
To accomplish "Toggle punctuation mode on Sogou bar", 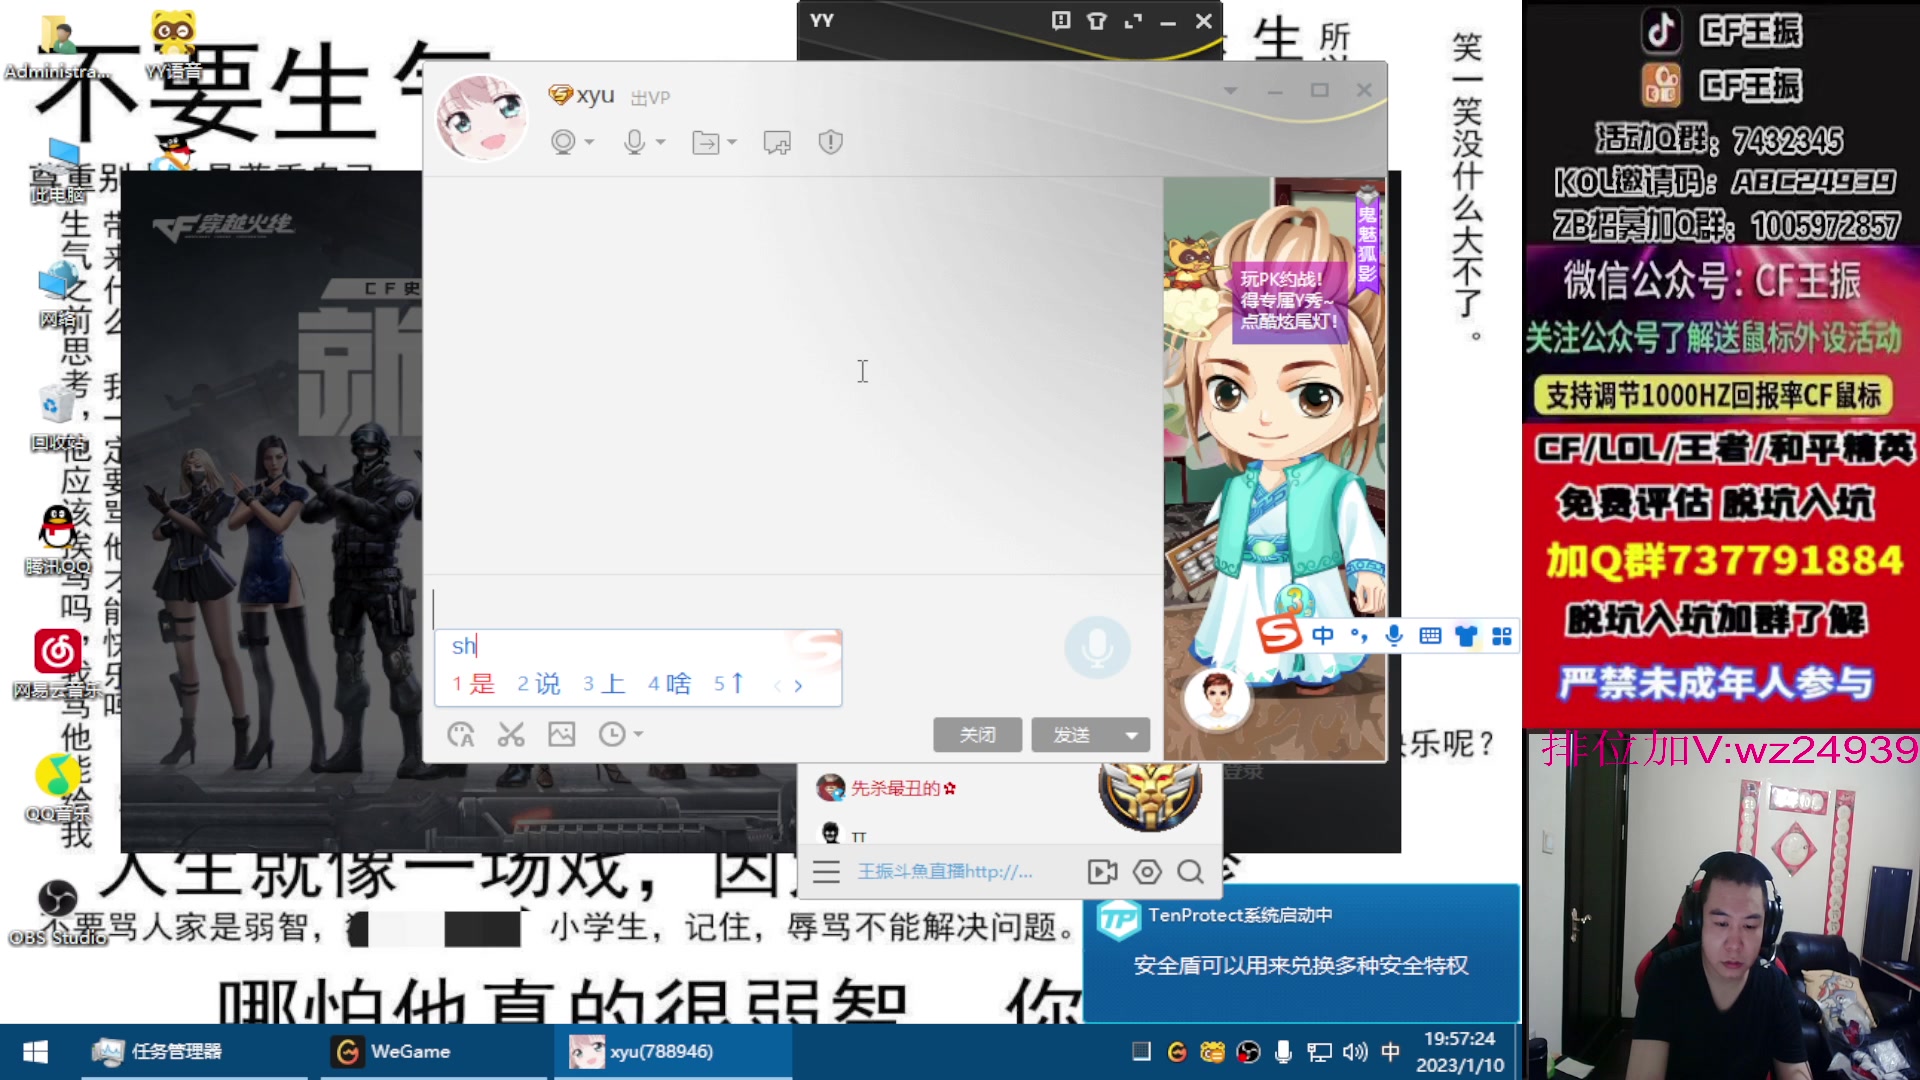I will tap(1359, 636).
